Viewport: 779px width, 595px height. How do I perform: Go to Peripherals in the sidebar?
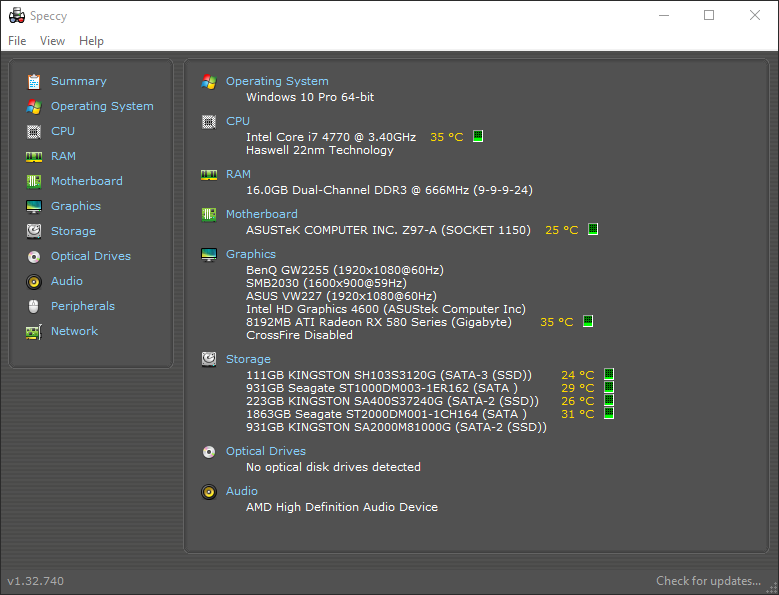83,306
